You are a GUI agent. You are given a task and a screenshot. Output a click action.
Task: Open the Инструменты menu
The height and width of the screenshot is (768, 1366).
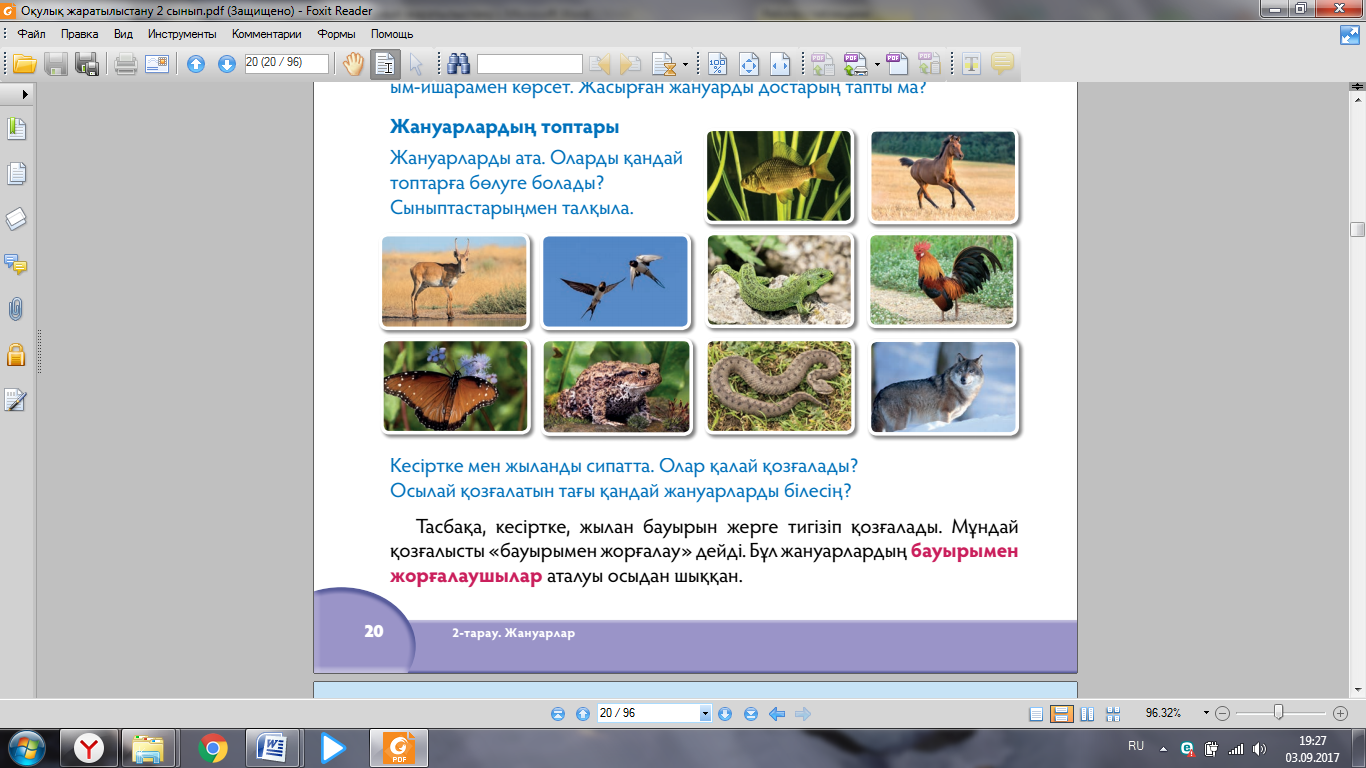[182, 34]
